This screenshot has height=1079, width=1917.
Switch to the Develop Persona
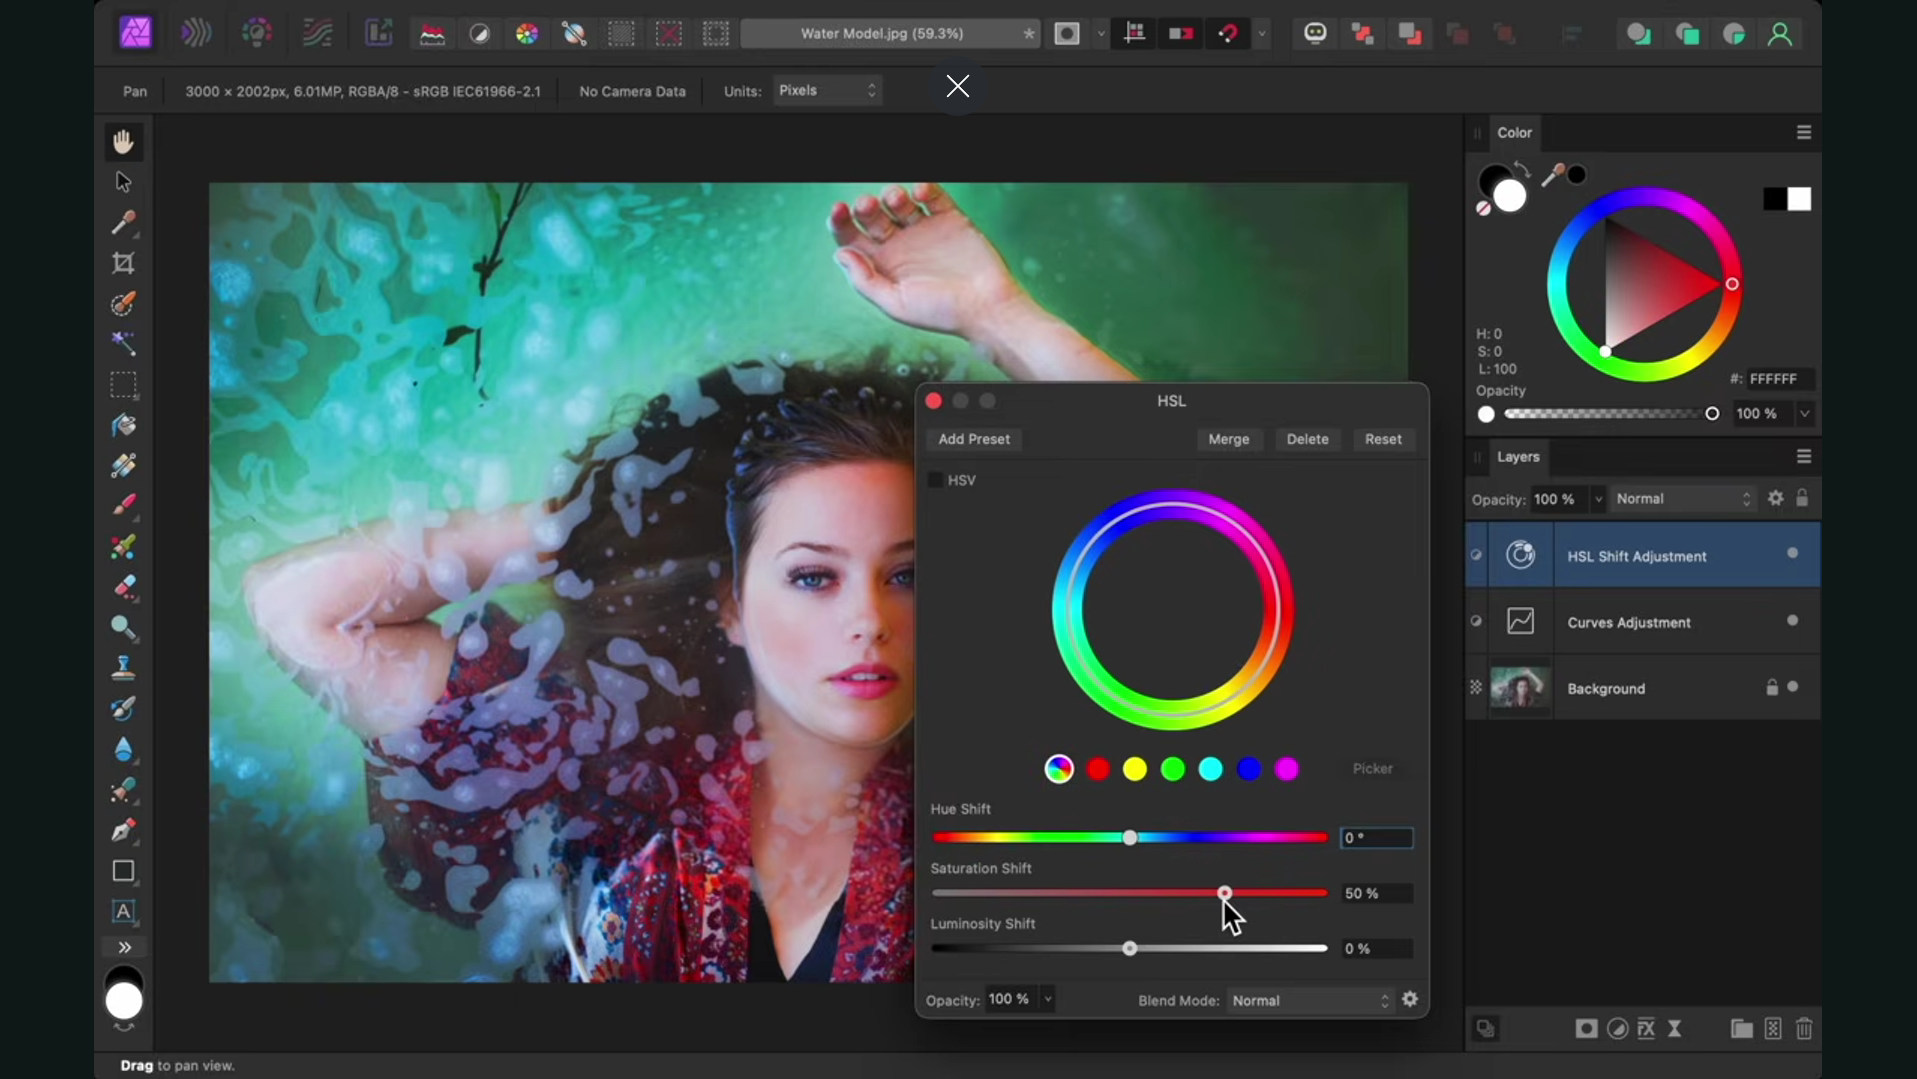257,33
